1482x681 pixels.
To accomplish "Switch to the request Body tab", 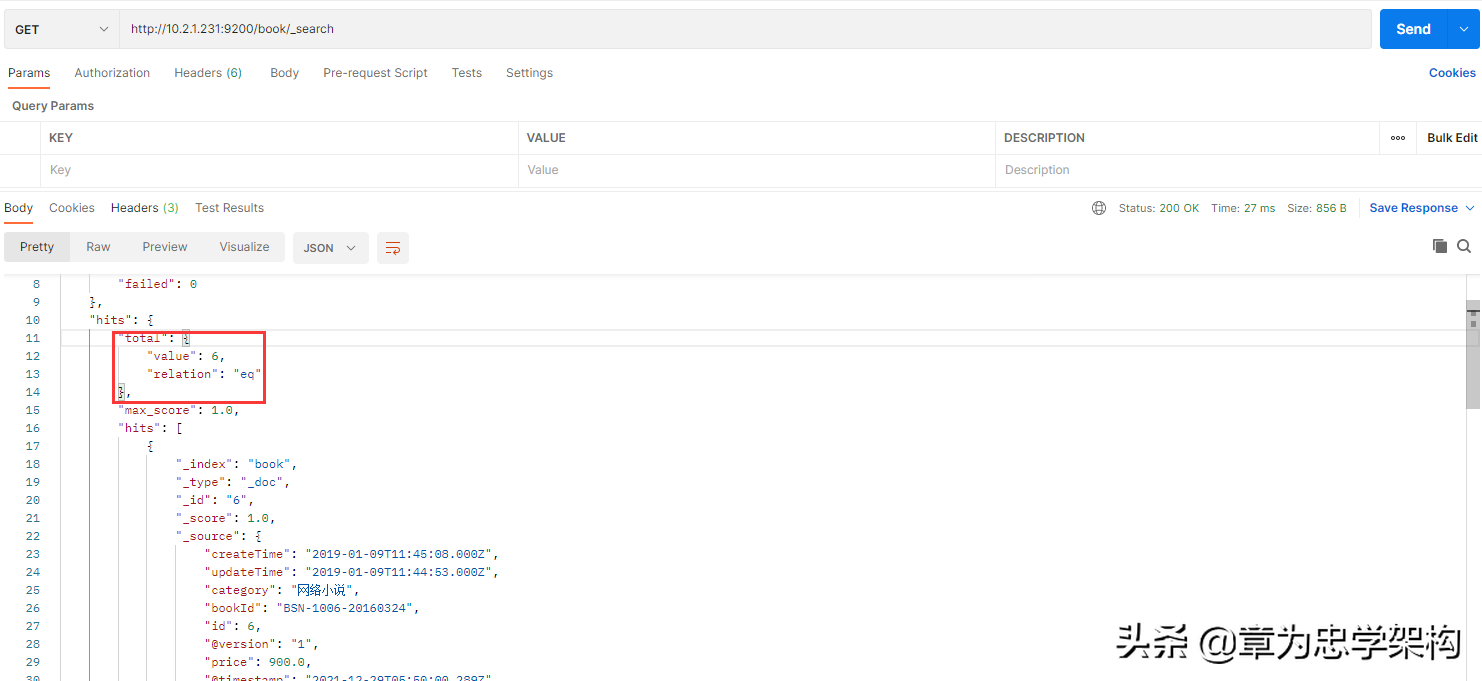I will pos(285,73).
